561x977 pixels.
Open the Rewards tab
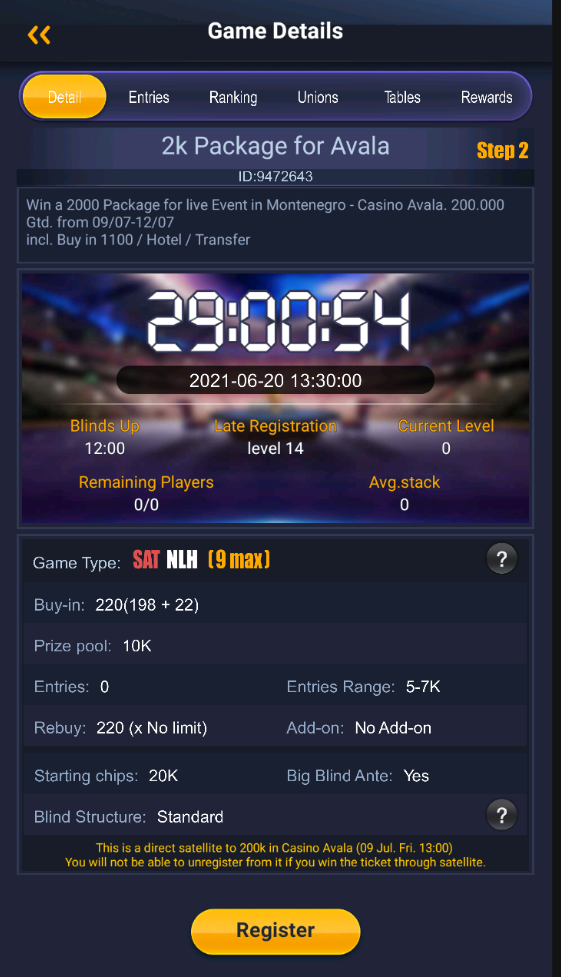pos(487,97)
